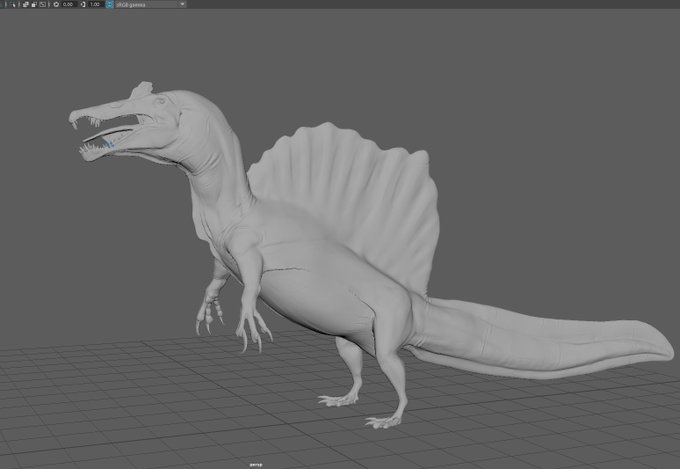The width and height of the screenshot is (680, 469).
Task: Click the gamma icon beside the 1.00 field
Action: [83, 4]
